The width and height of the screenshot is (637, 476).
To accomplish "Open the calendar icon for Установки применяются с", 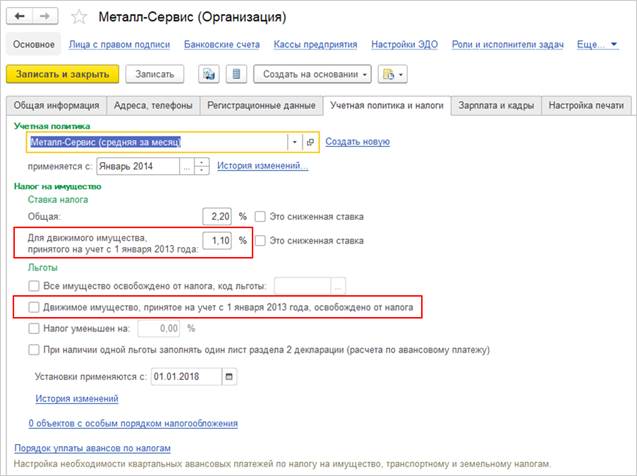I will coord(229,377).
